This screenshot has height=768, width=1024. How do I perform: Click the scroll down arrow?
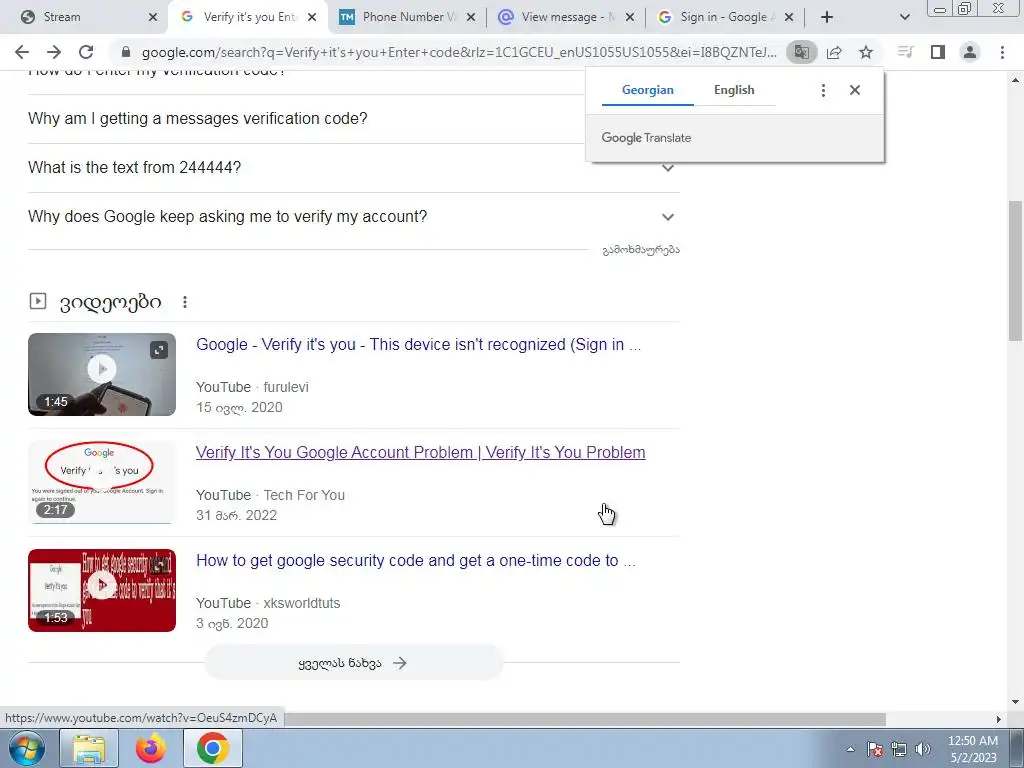click(1016, 702)
